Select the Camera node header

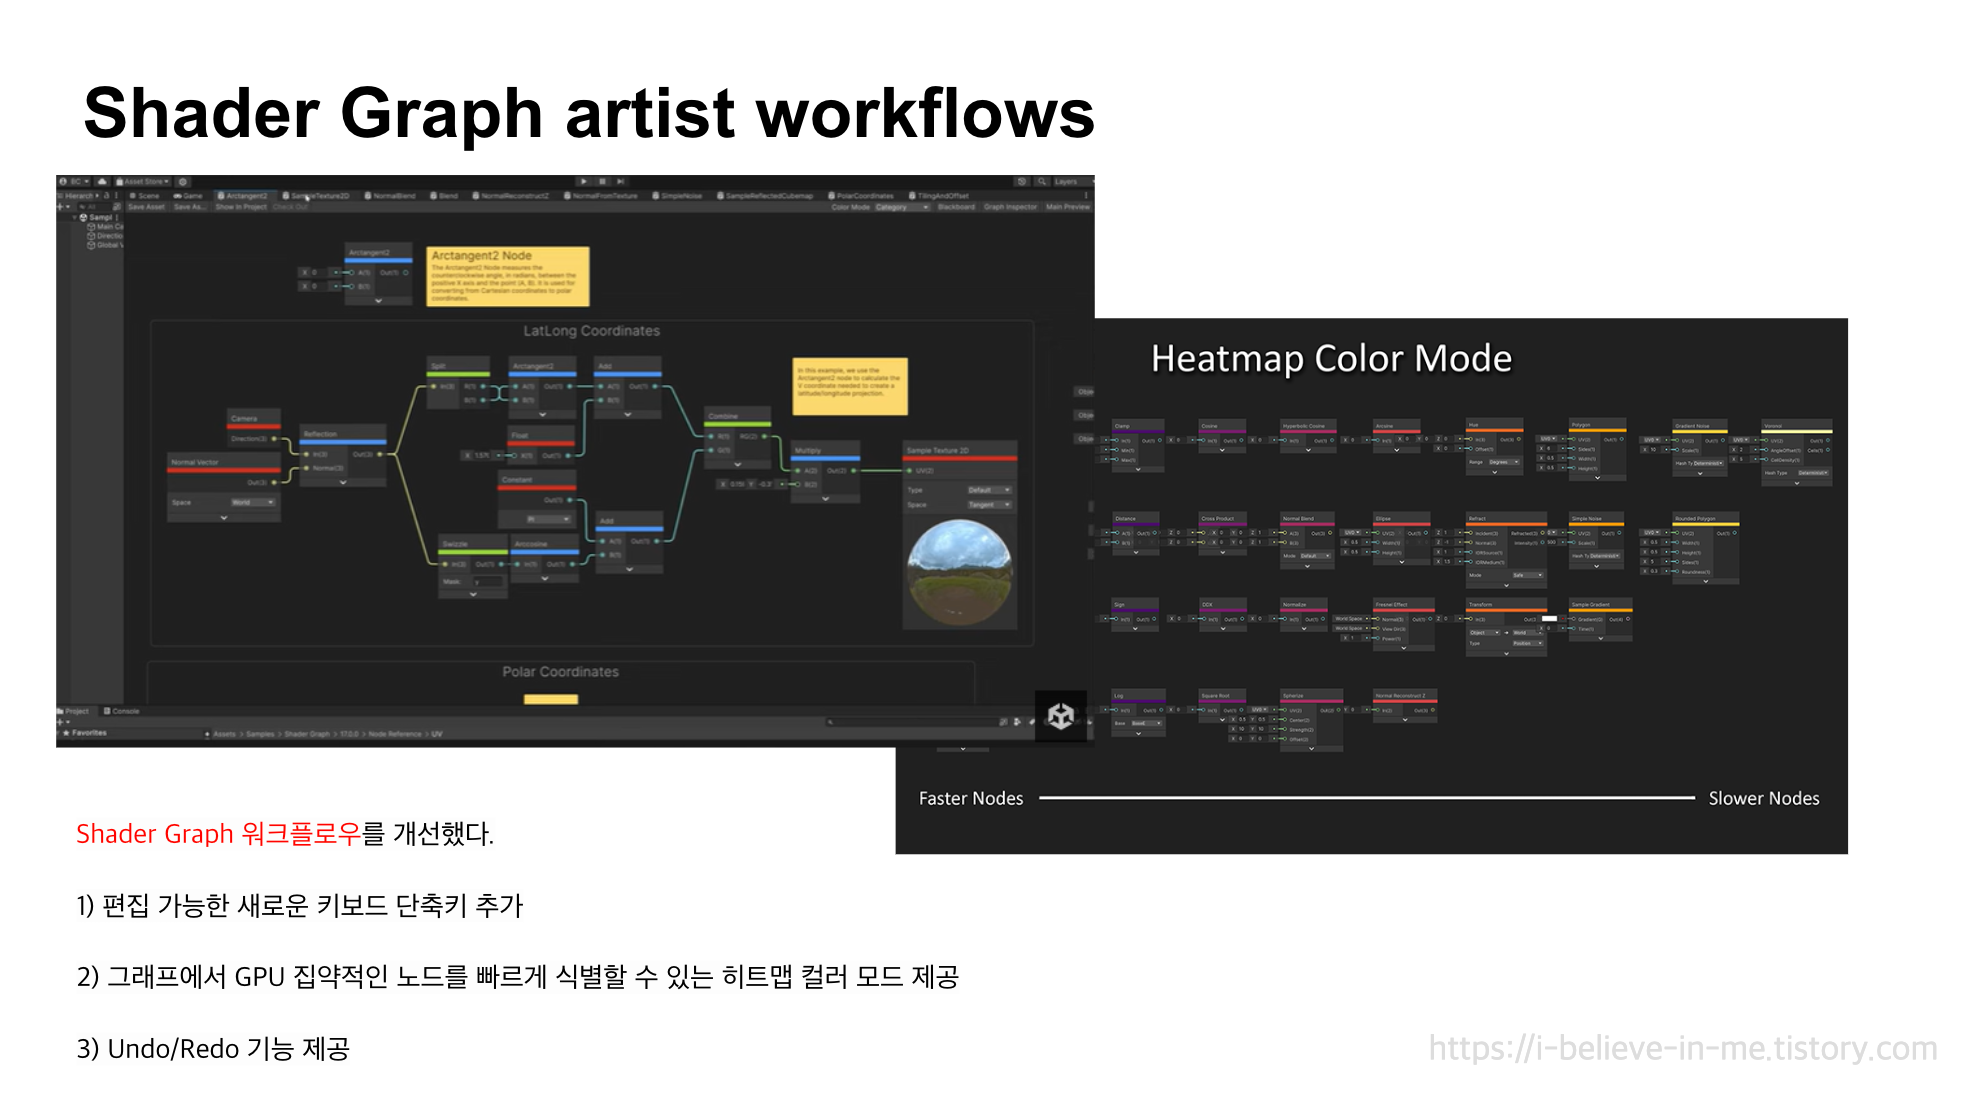click(x=254, y=418)
